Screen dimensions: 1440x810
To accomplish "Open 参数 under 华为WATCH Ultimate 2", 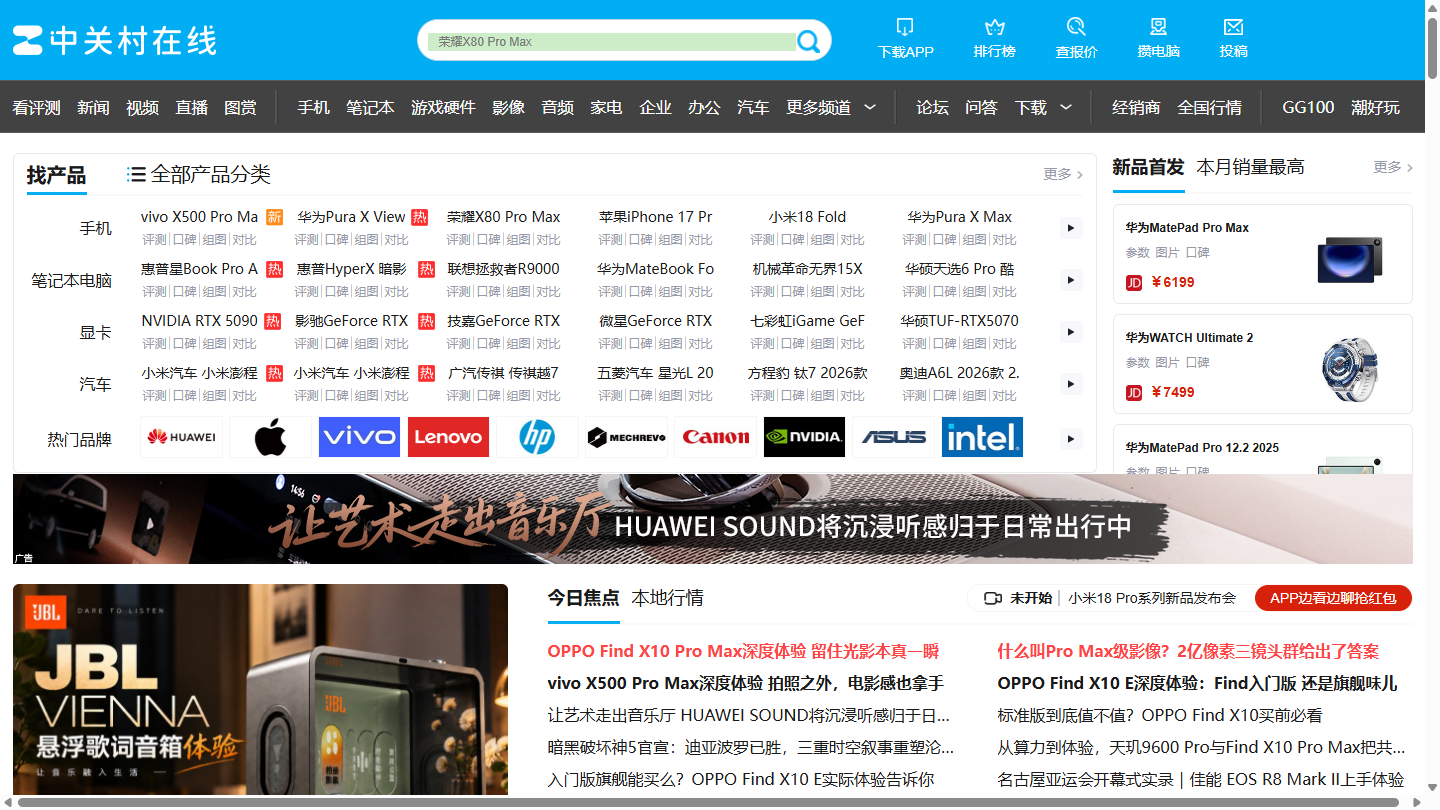I will point(1137,362).
